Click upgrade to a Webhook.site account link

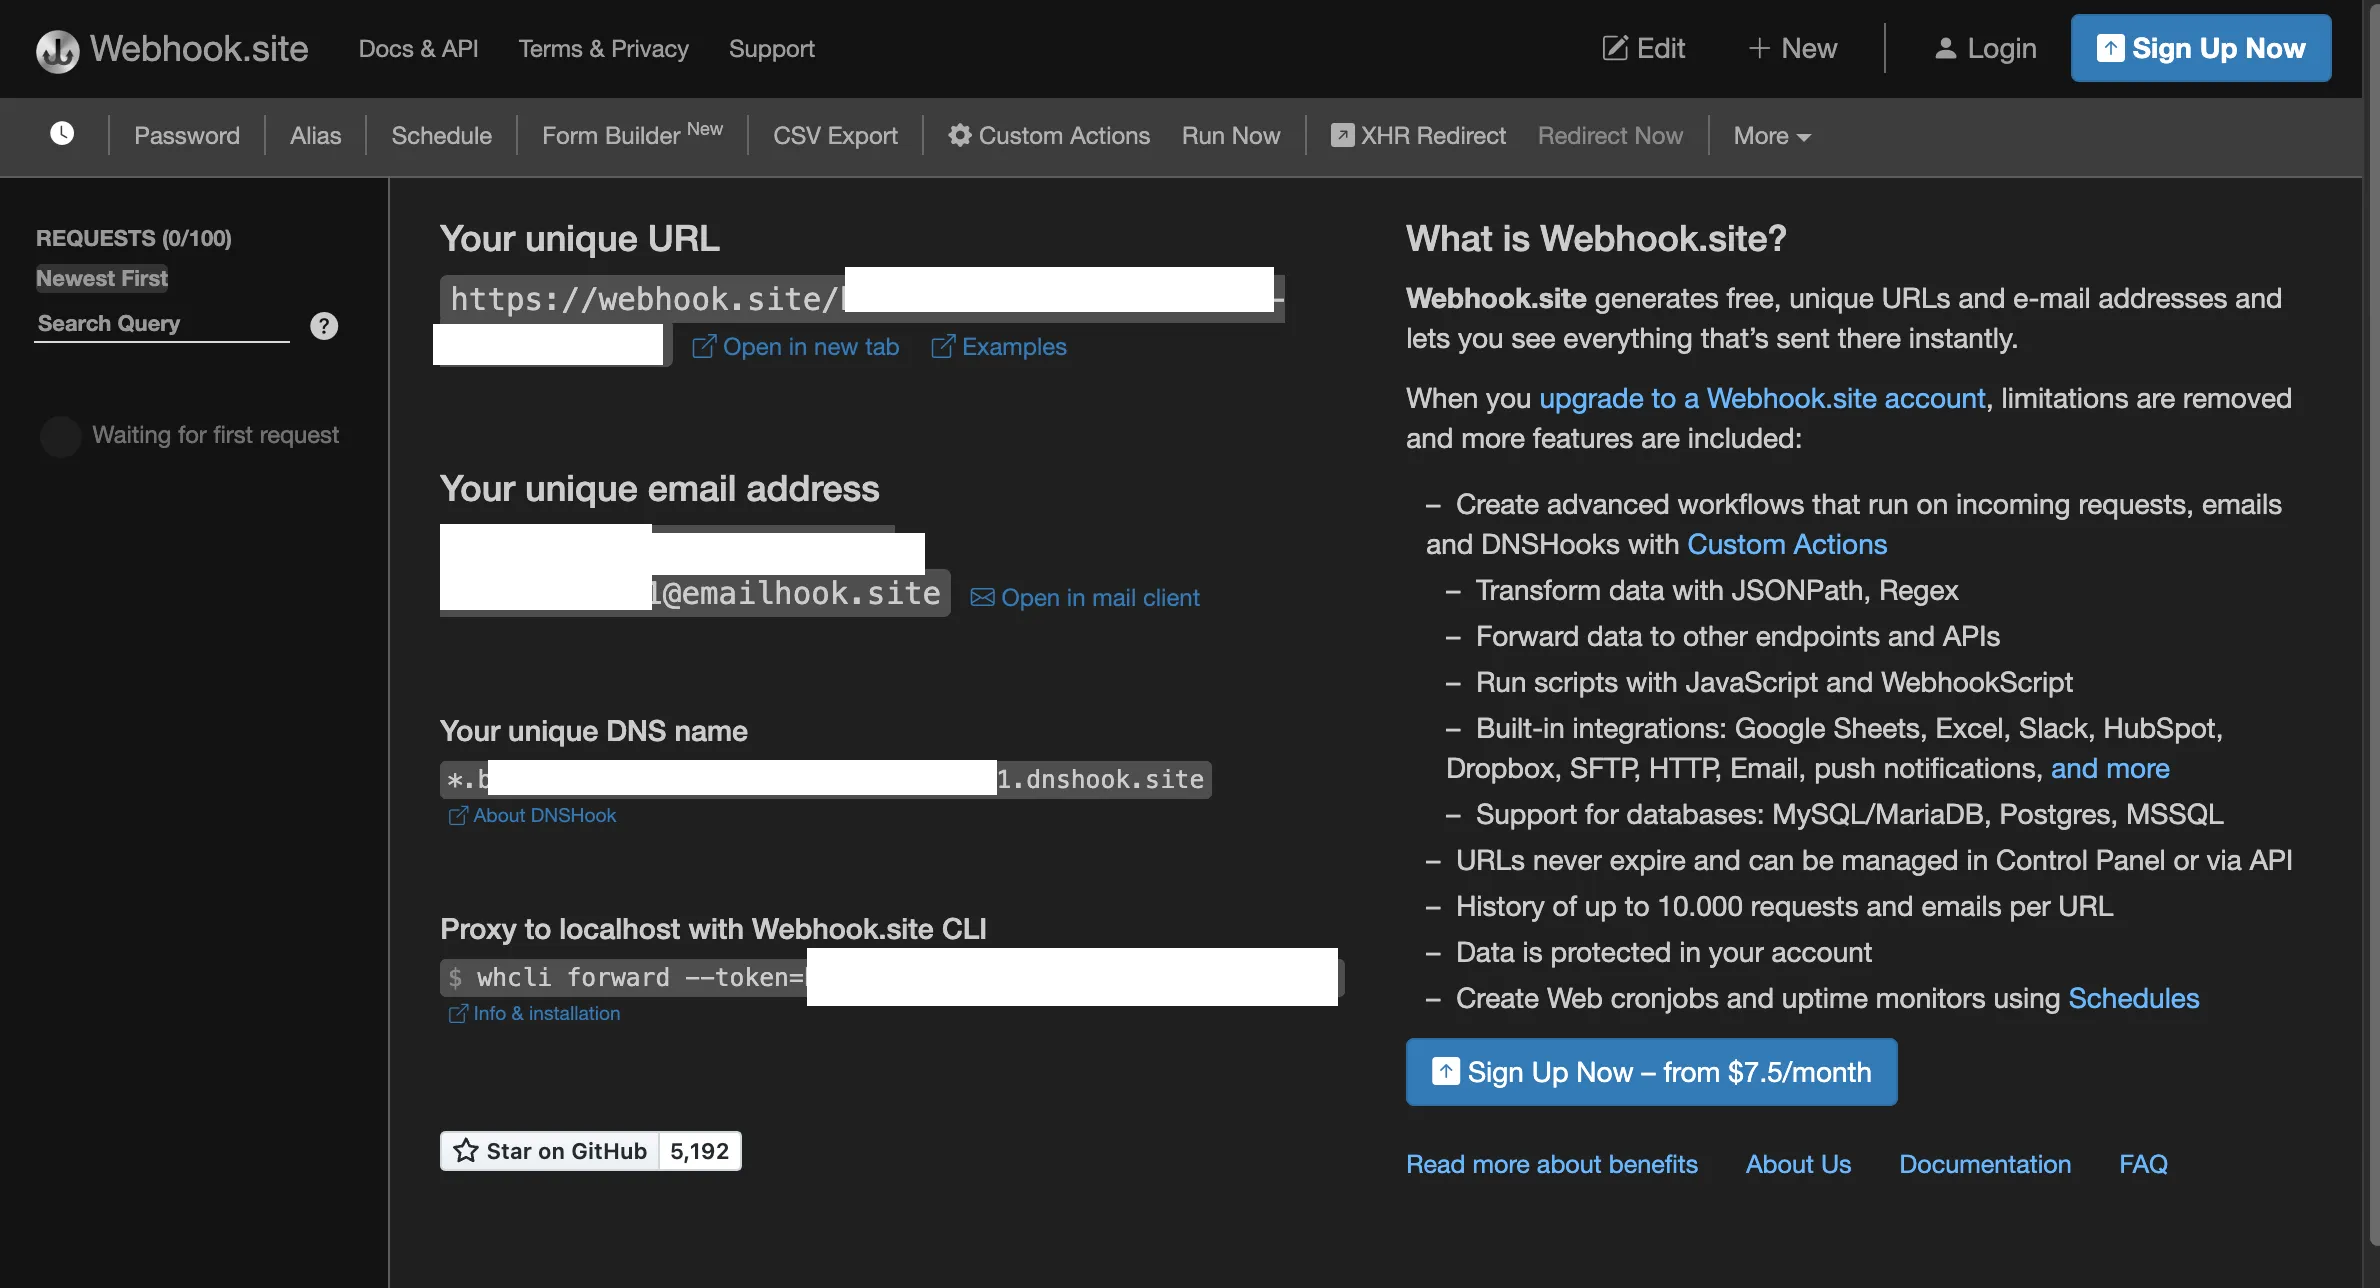(x=1762, y=399)
